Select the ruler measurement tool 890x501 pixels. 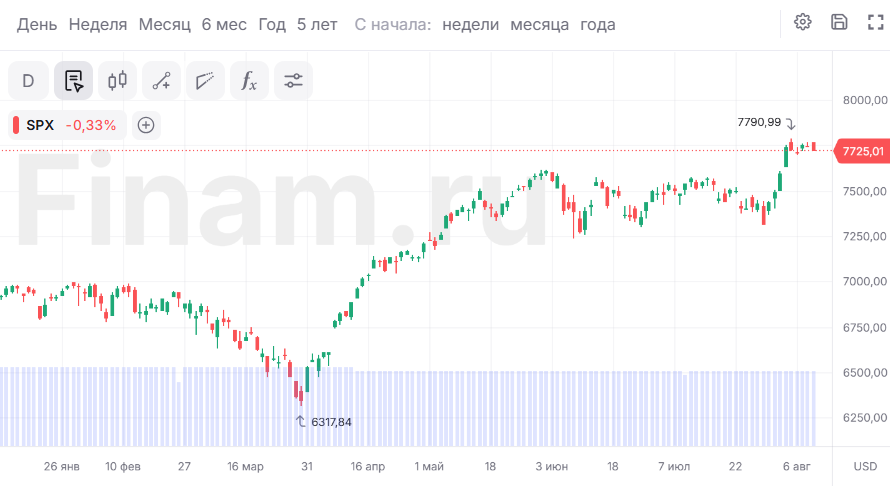(x=205, y=81)
